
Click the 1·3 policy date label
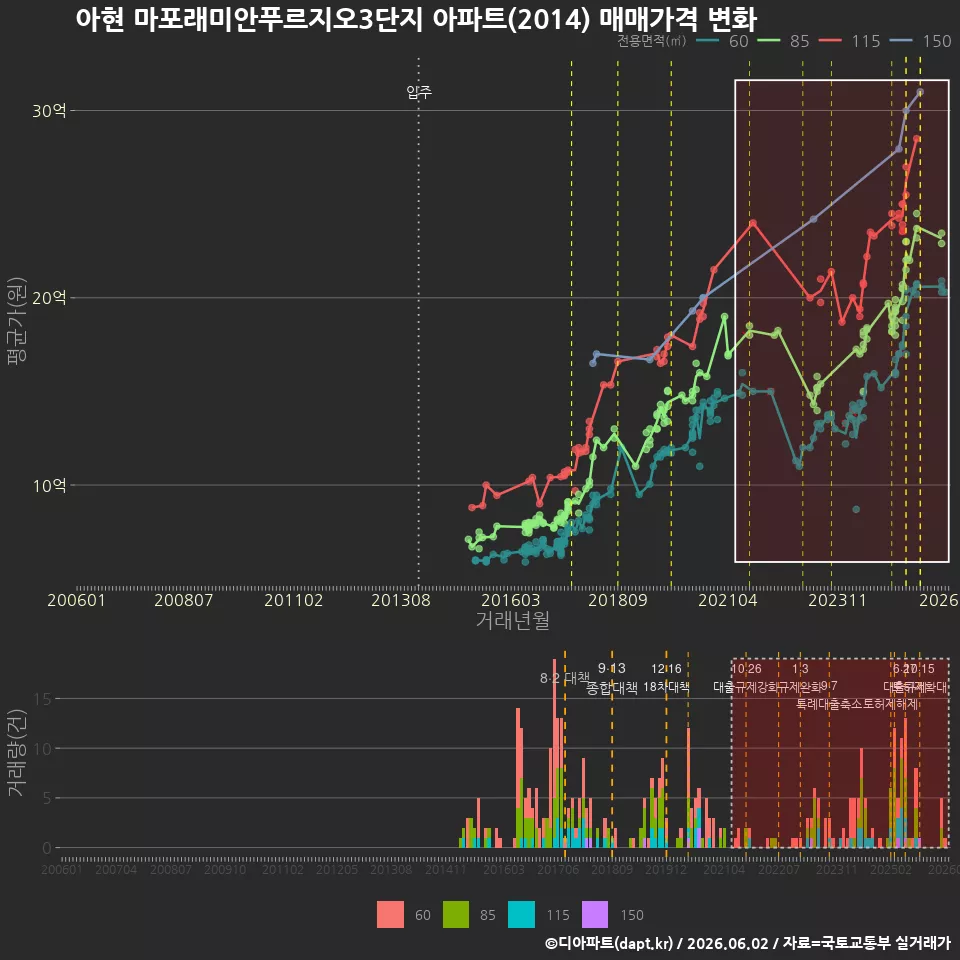pos(800,669)
